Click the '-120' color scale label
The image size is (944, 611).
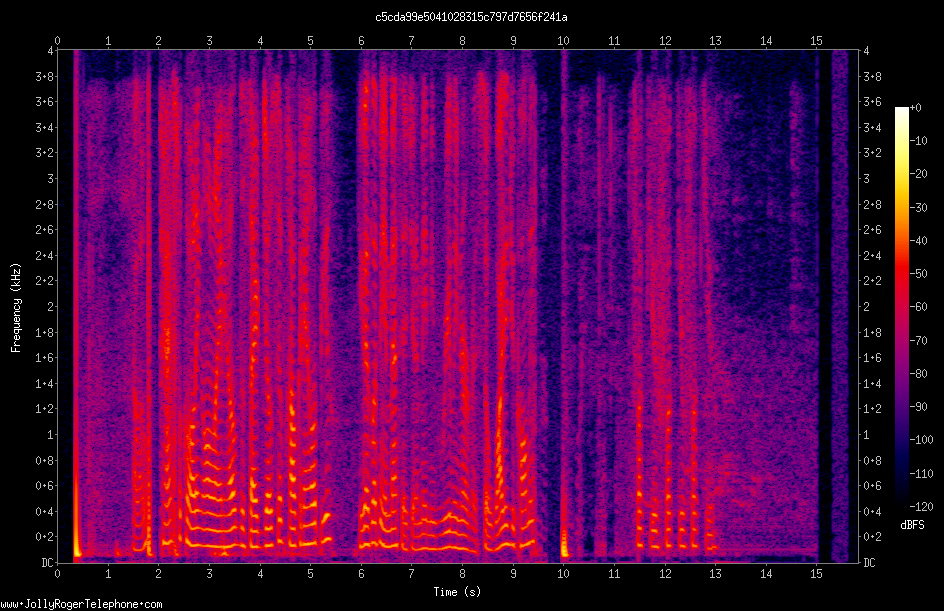tap(921, 507)
